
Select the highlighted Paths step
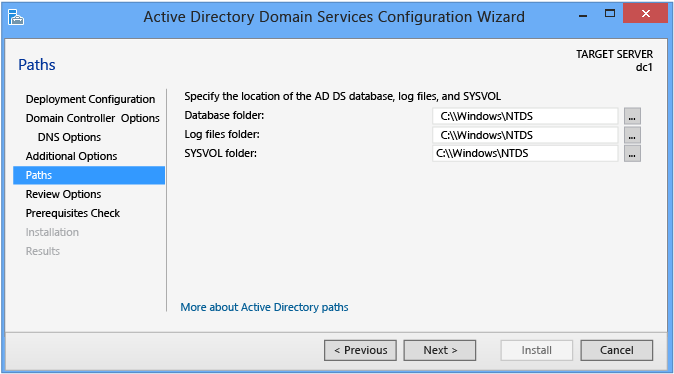pos(89,175)
